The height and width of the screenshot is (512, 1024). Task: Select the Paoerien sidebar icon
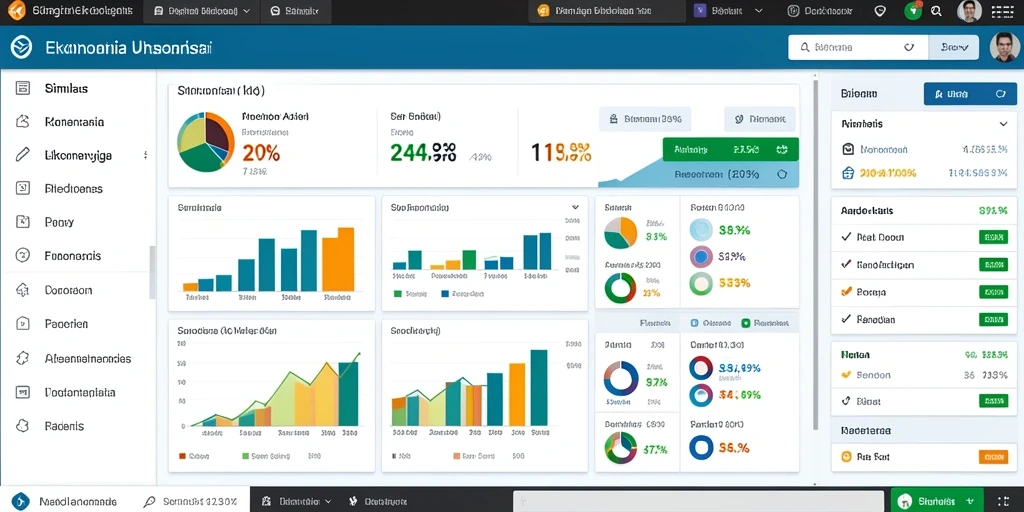23,323
